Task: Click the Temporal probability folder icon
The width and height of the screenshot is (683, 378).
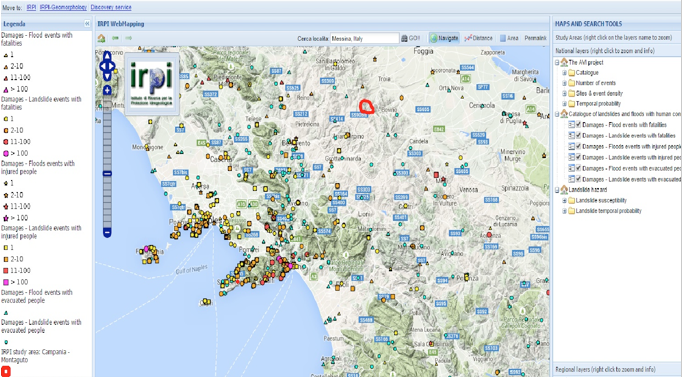Action: coord(571,104)
